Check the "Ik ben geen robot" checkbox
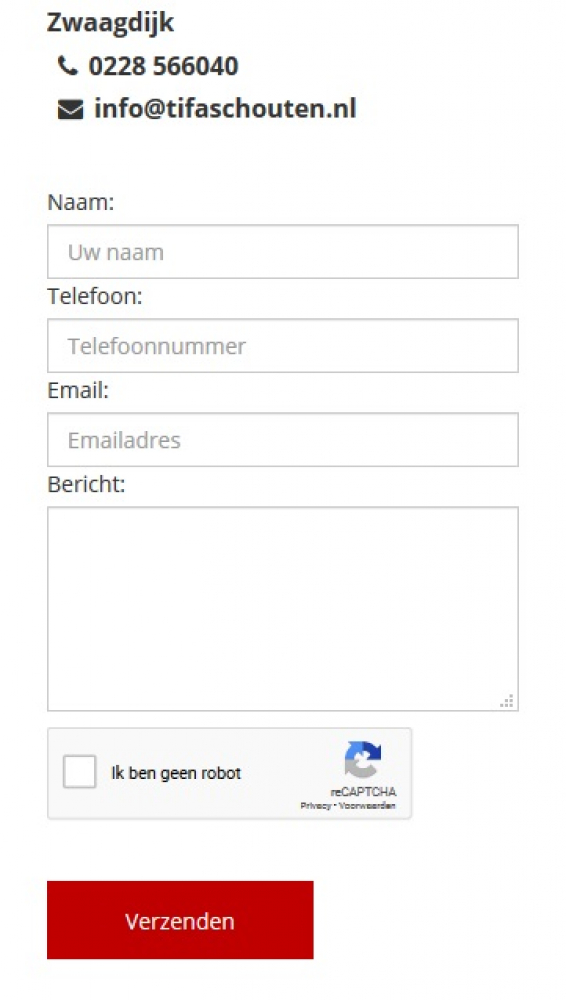The width and height of the screenshot is (566, 1000). 79,772
